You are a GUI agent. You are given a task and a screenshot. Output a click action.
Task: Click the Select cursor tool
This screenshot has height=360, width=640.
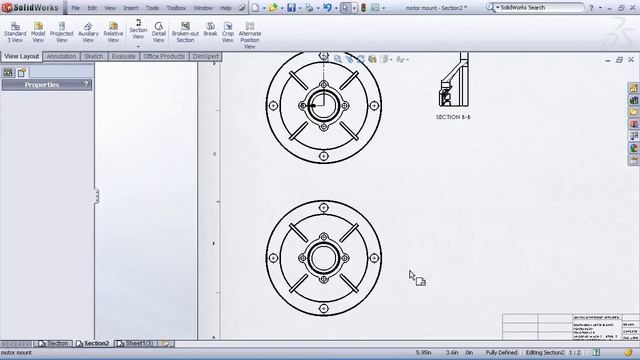(345, 7)
